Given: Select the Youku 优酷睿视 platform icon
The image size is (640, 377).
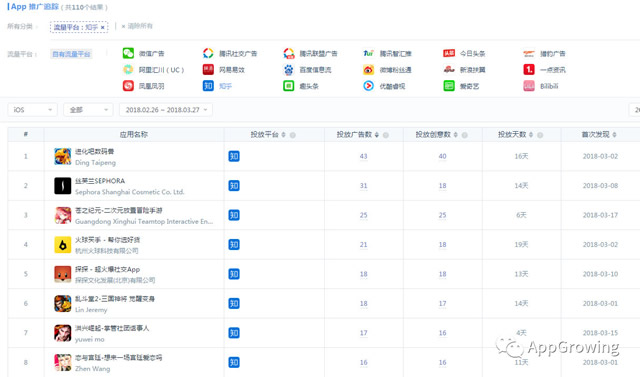Looking at the screenshot, I should (x=369, y=86).
